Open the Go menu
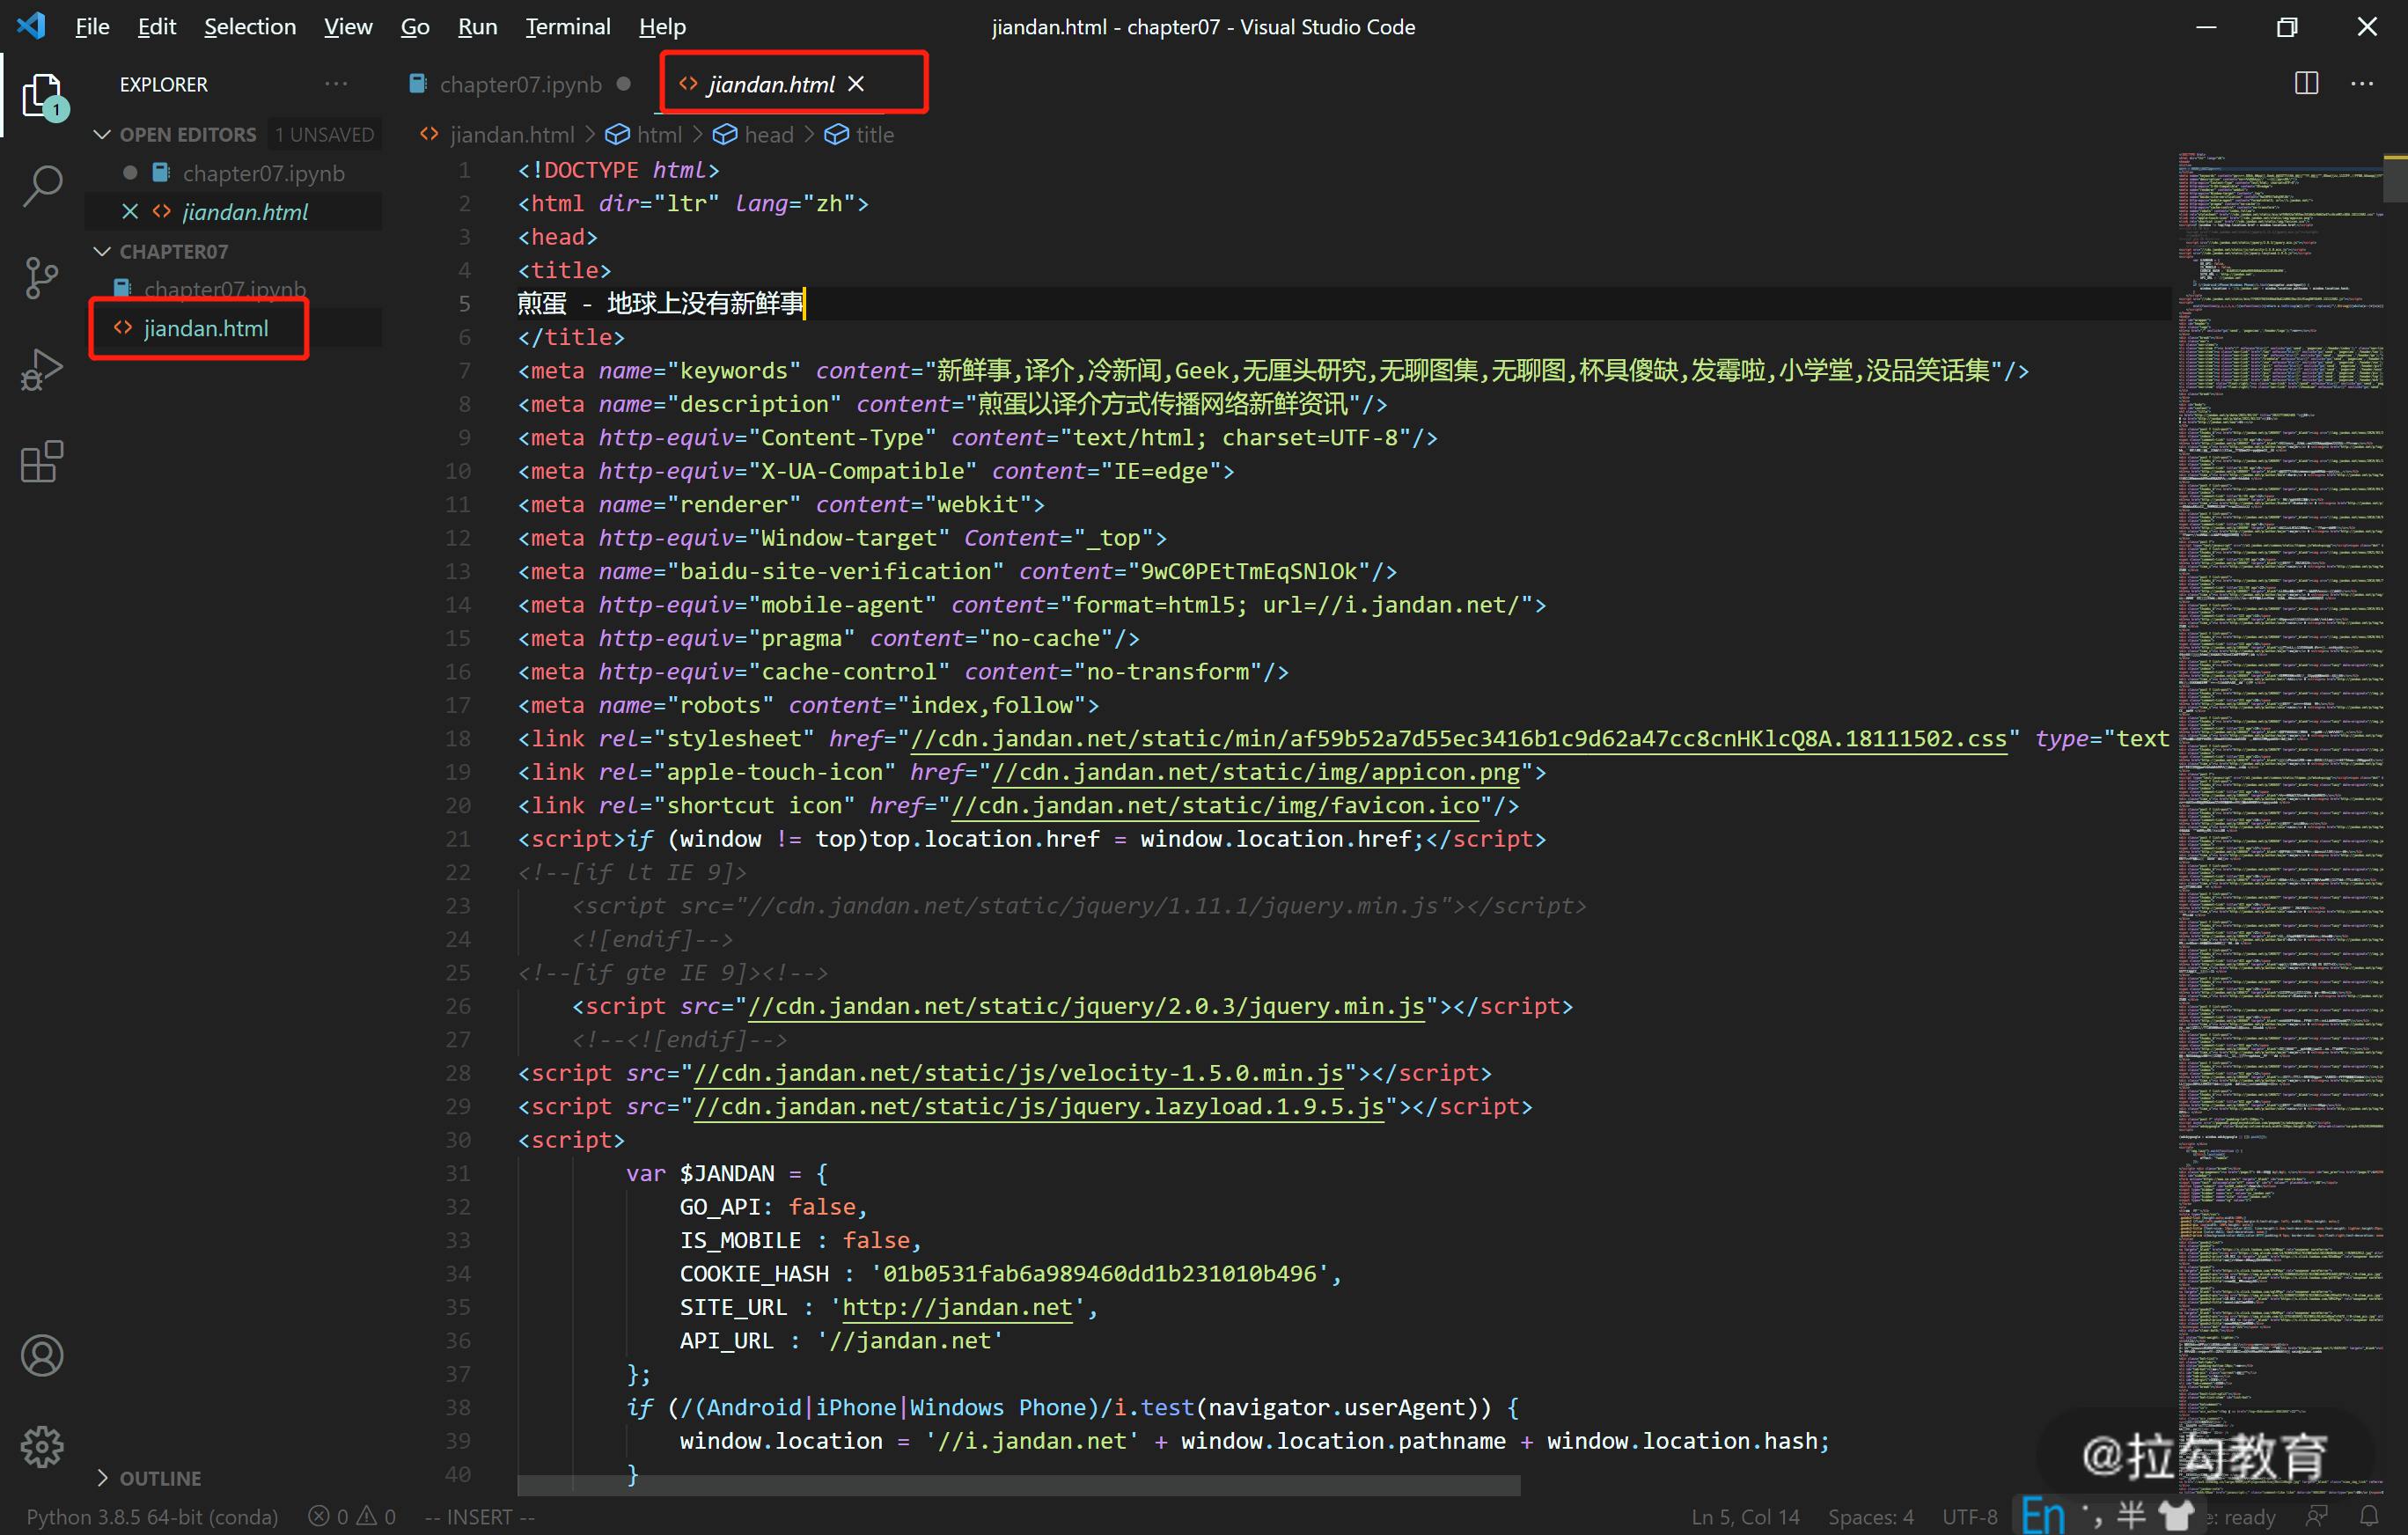Viewport: 2408px width, 1535px height. click(415, 27)
